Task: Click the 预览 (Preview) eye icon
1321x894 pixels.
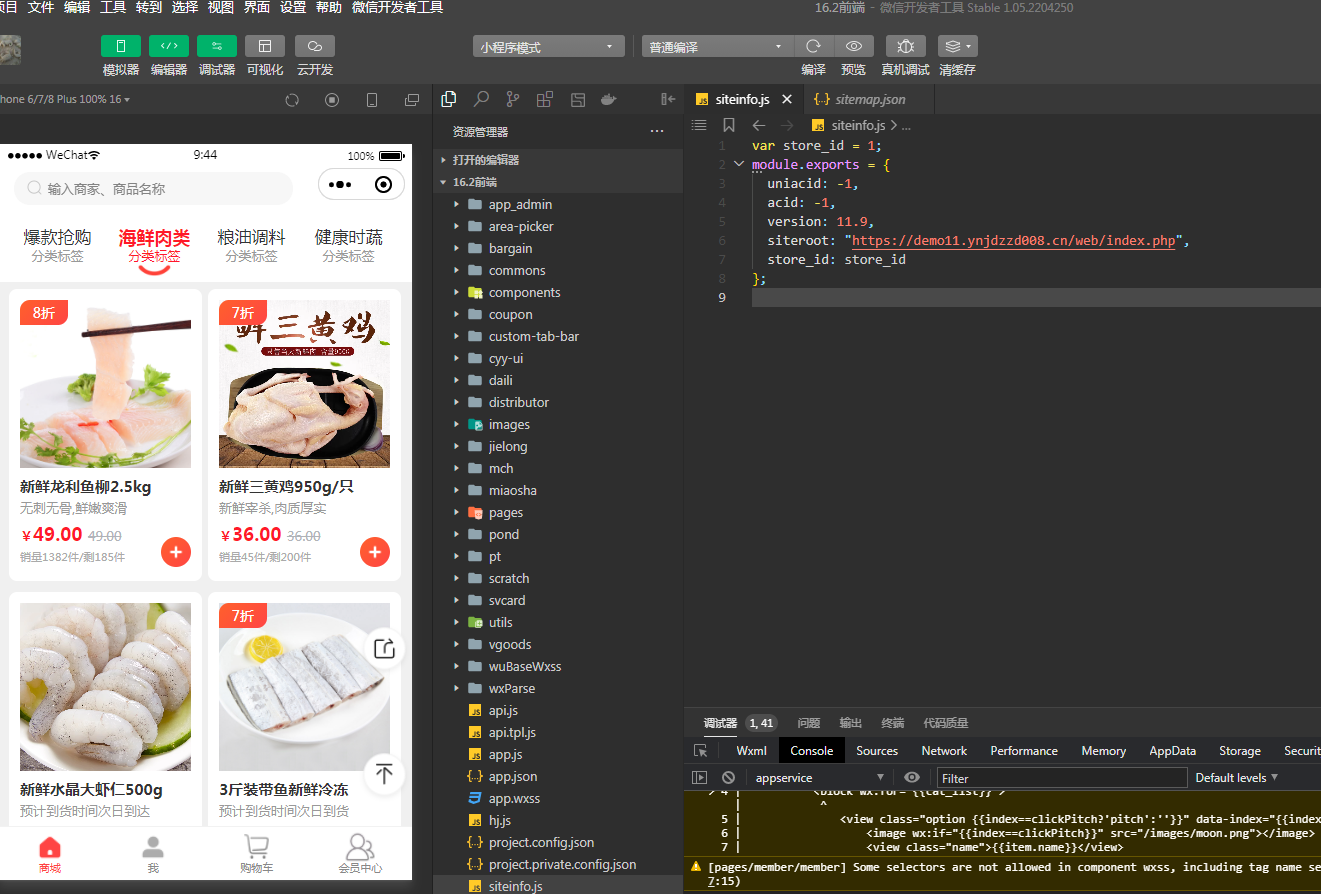Action: 853,45
